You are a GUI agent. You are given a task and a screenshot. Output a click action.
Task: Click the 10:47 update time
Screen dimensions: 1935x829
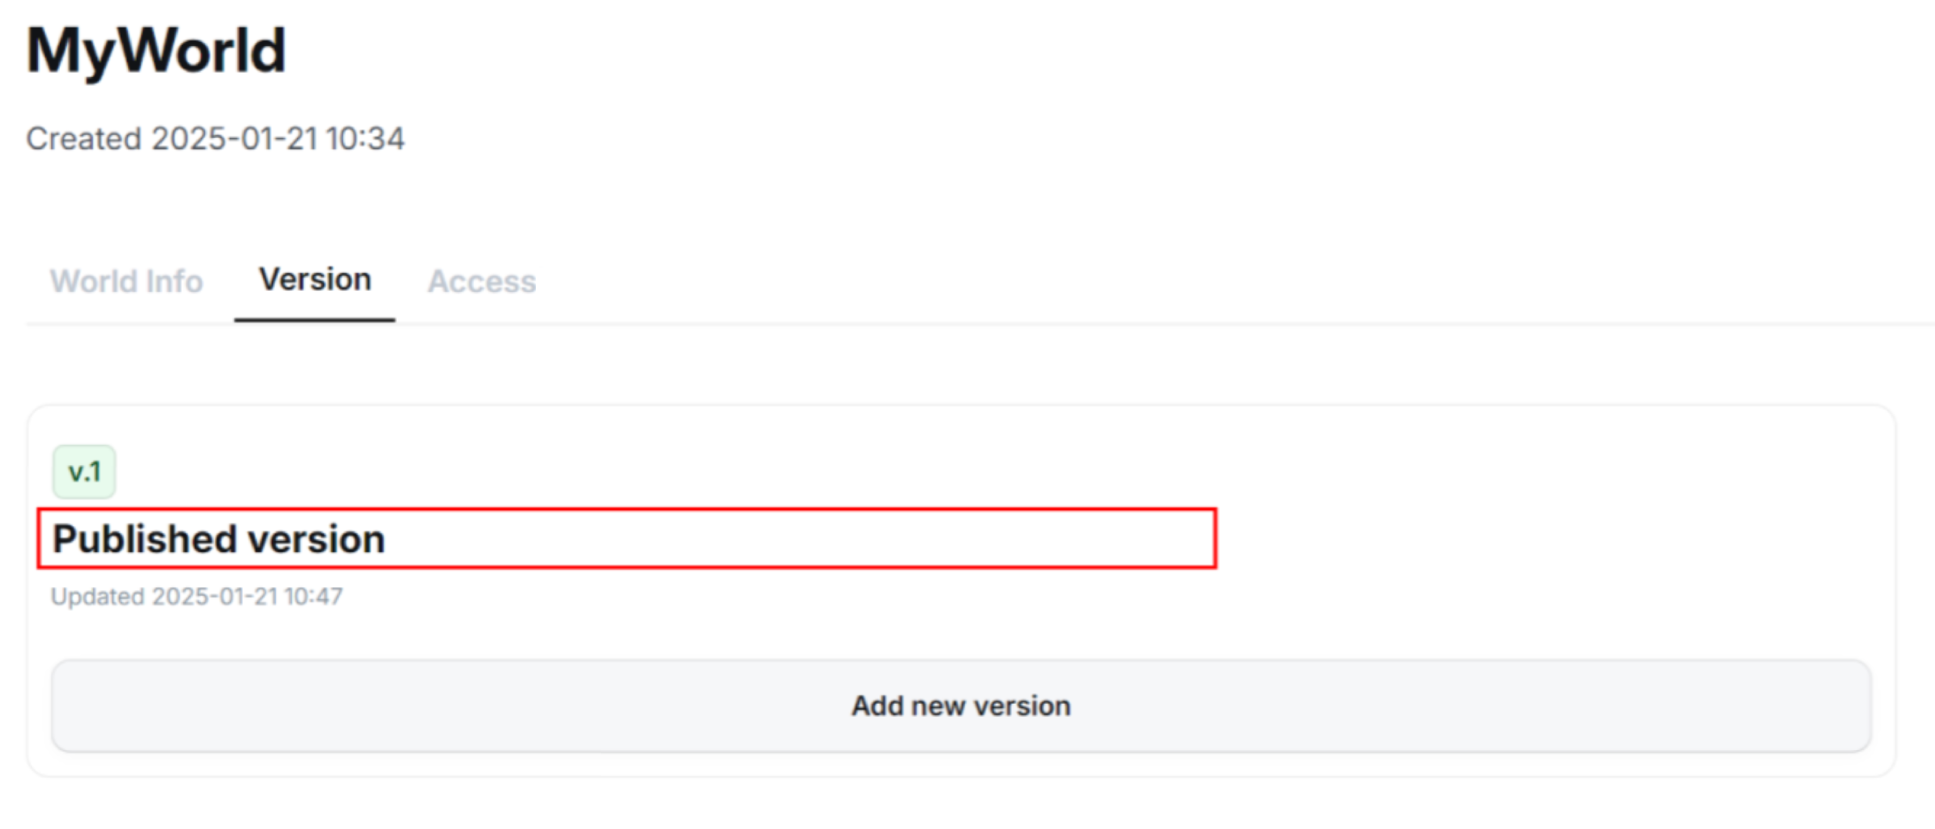coord(313,597)
